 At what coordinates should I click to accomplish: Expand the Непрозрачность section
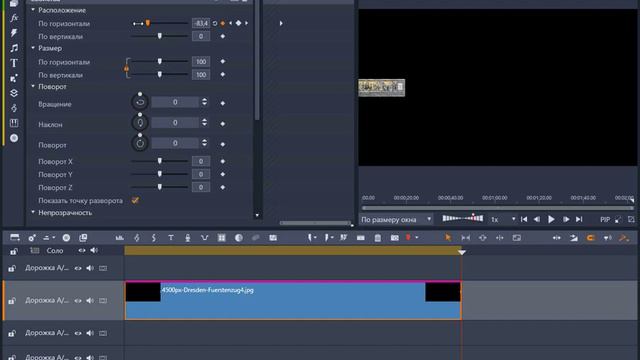[33, 212]
